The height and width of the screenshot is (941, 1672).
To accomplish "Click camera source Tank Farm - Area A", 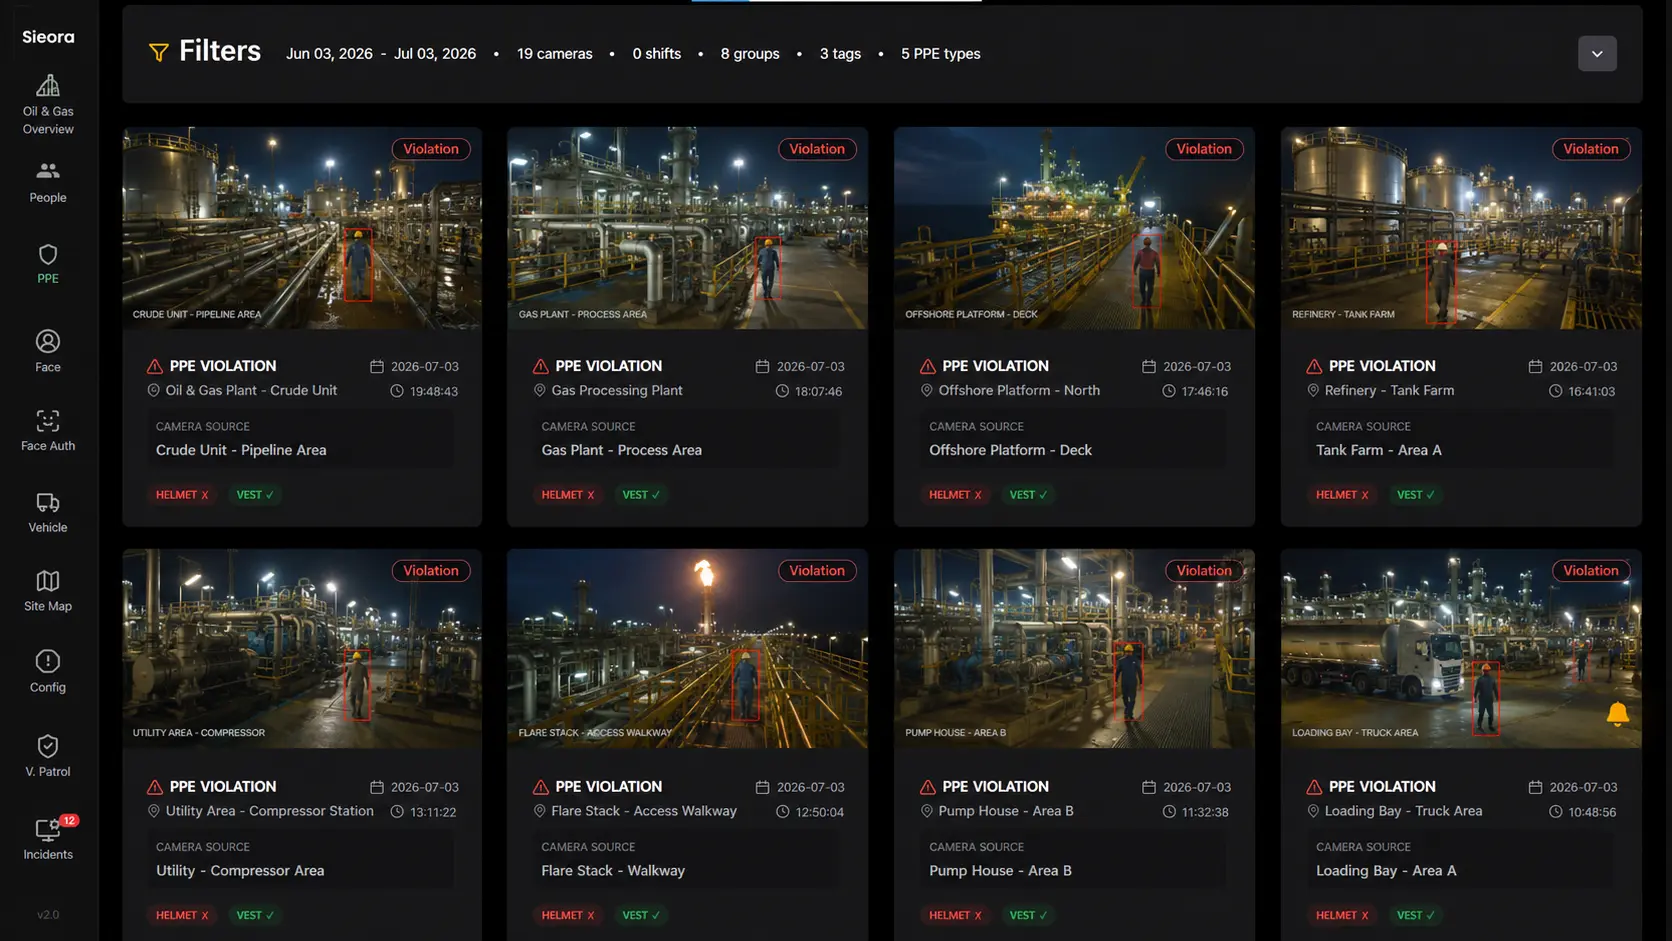I will click(x=1379, y=450).
